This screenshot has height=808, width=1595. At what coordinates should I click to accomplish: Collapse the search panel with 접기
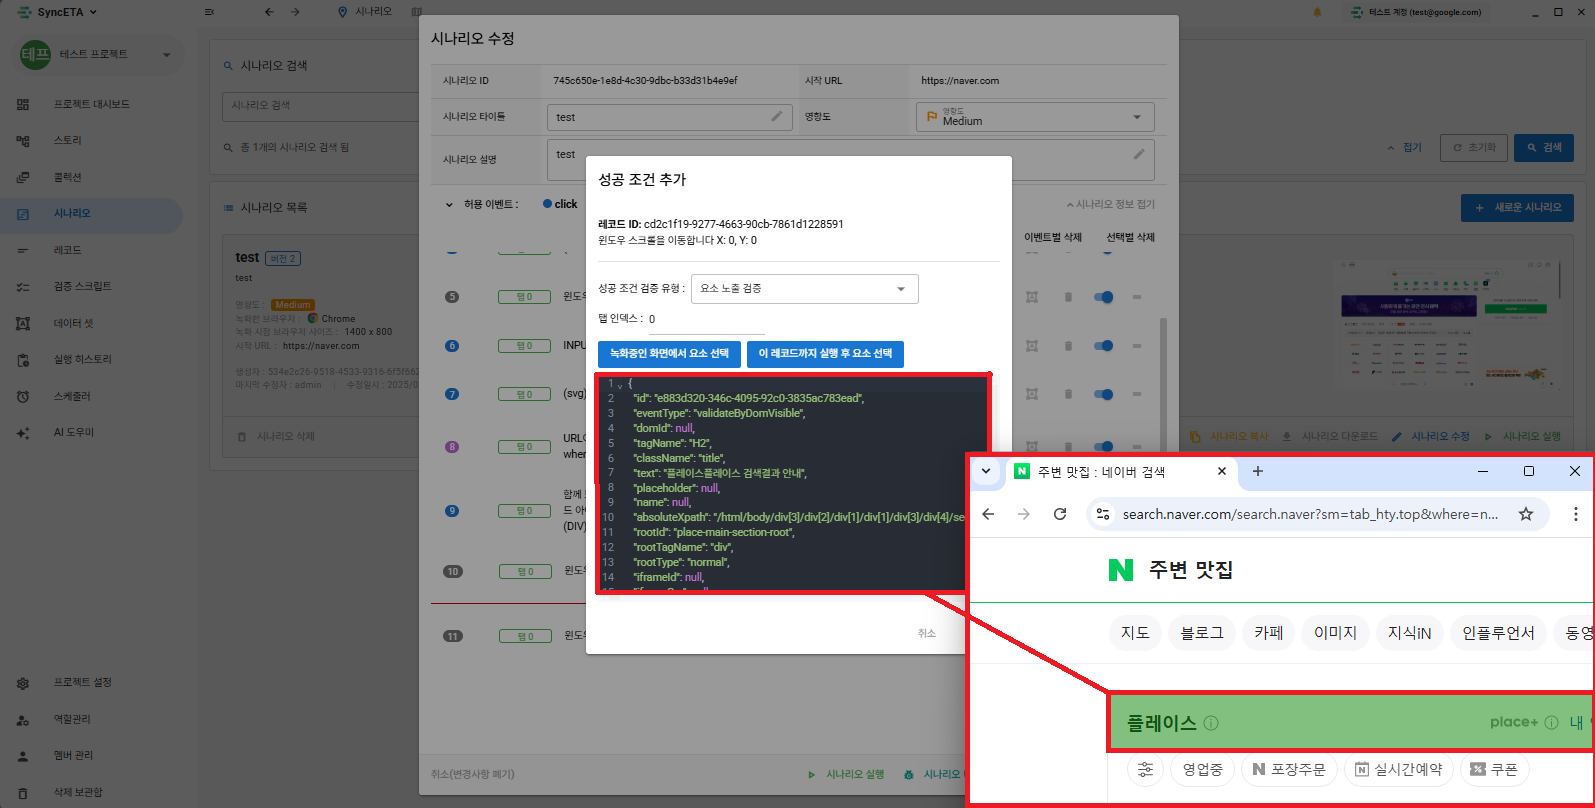click(x=1405, y=147)
